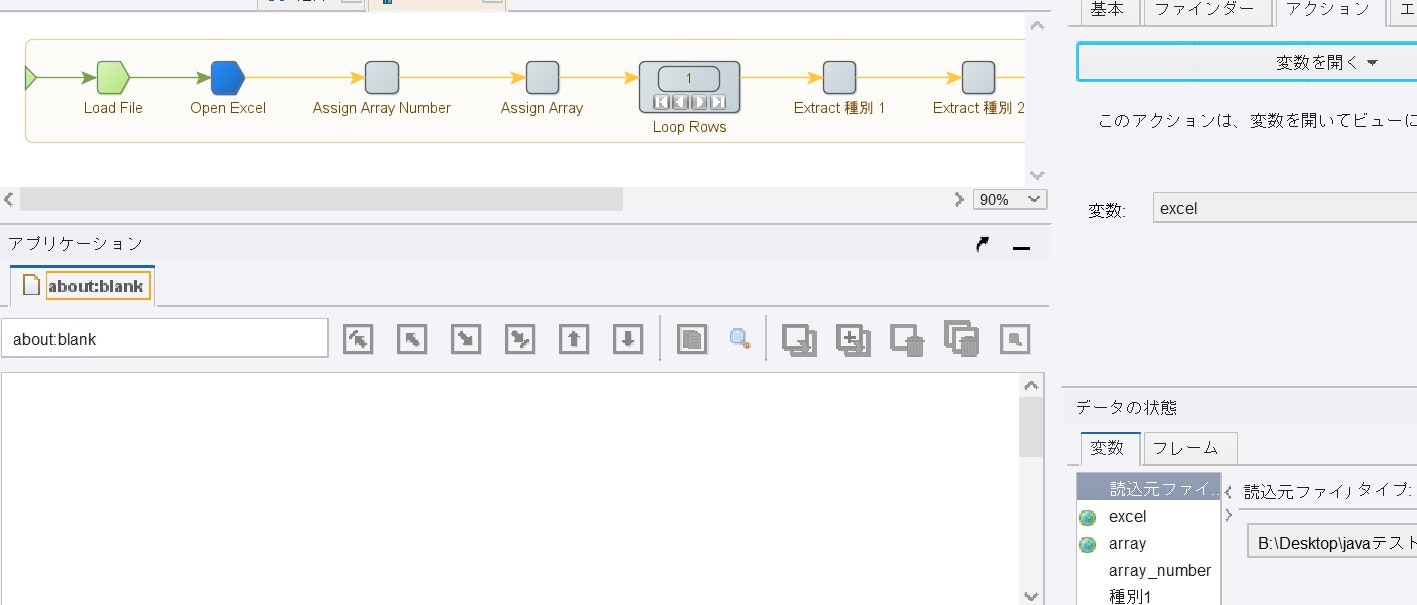
Task: Open the フレーム tab in データの状態
Action: (x=1190, y=448)
